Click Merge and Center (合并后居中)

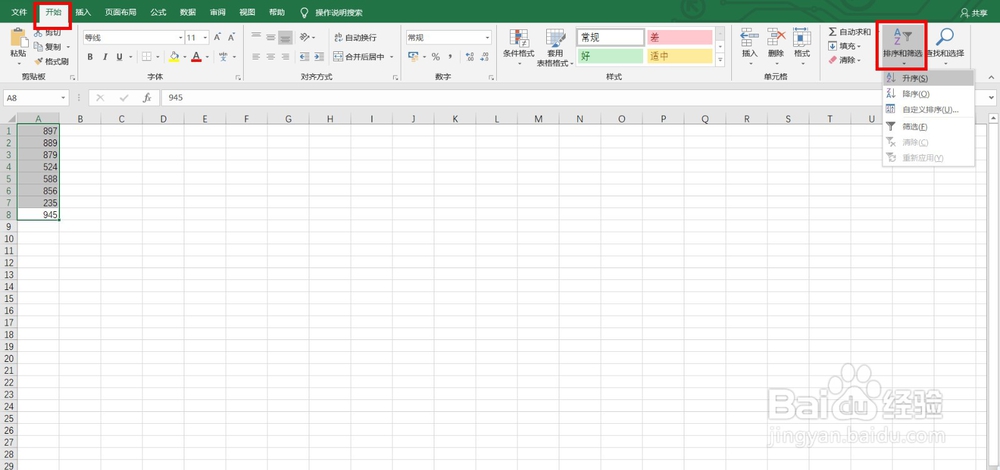point(359,57)
